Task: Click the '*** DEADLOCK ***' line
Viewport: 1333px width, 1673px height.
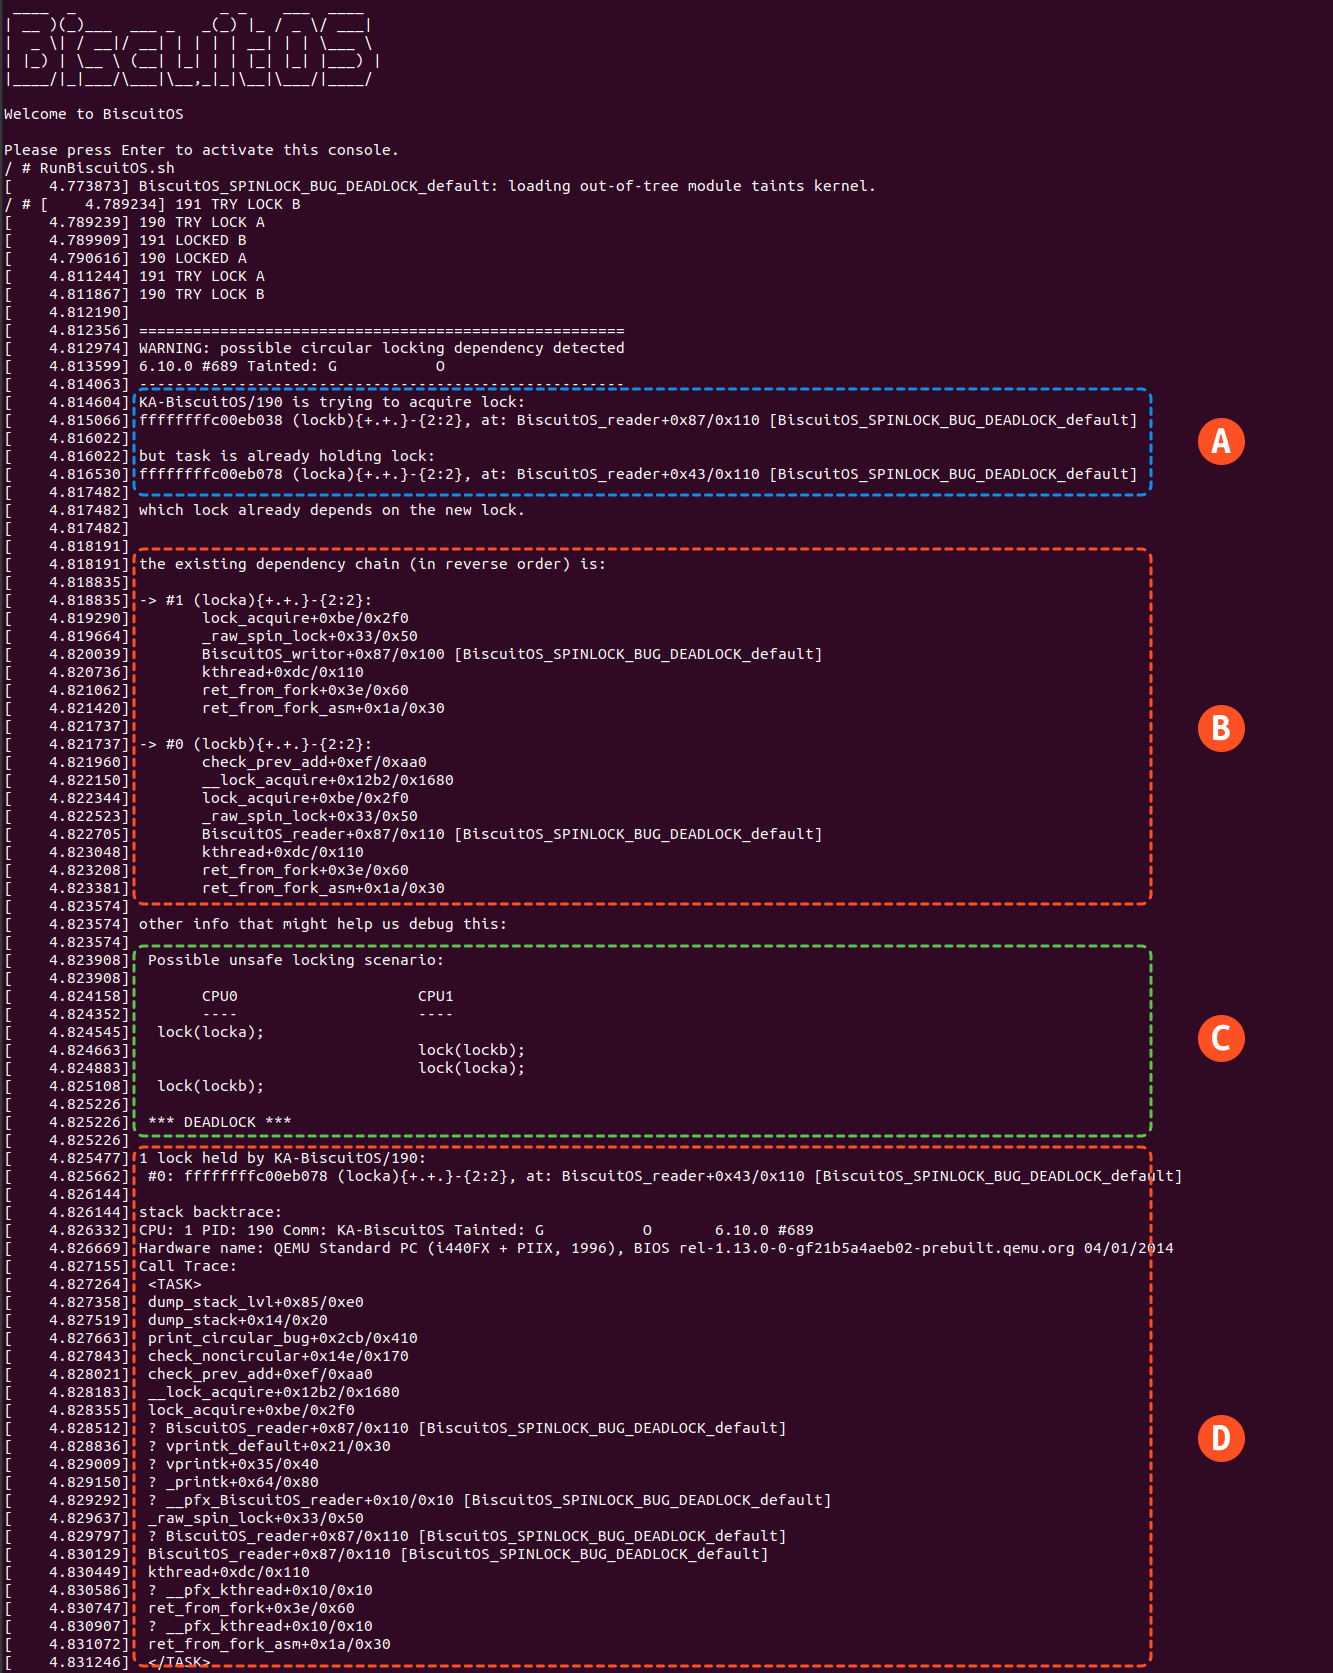Action: coord(220,1122)
